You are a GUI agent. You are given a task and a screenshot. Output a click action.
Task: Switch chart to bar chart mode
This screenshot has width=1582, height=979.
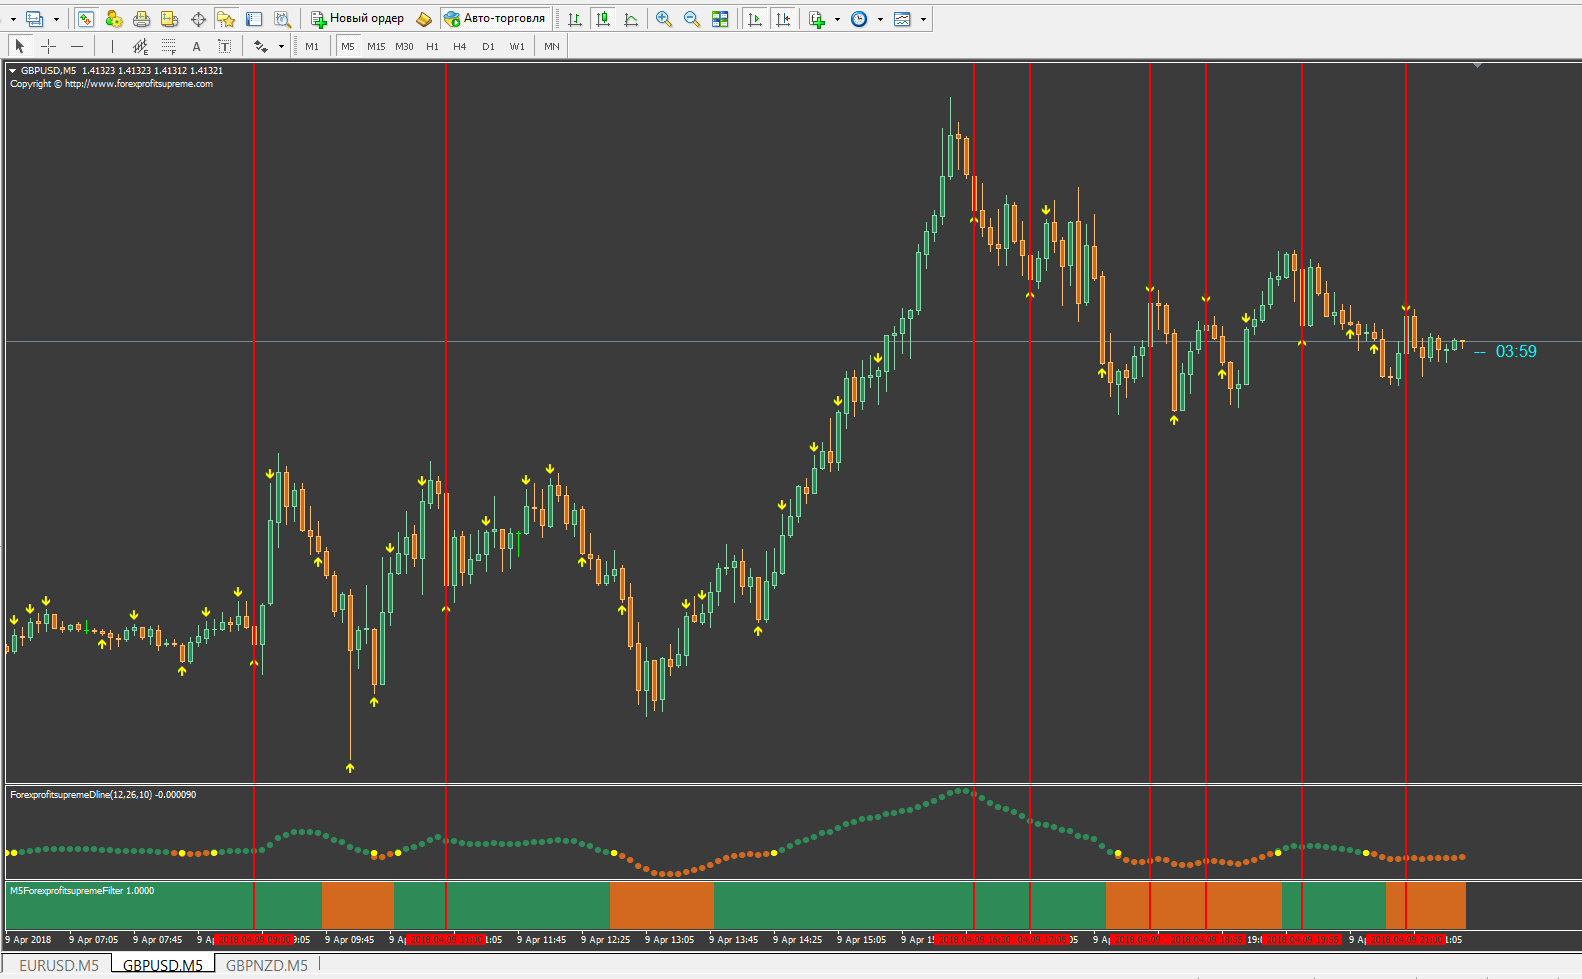pos(575,19)
